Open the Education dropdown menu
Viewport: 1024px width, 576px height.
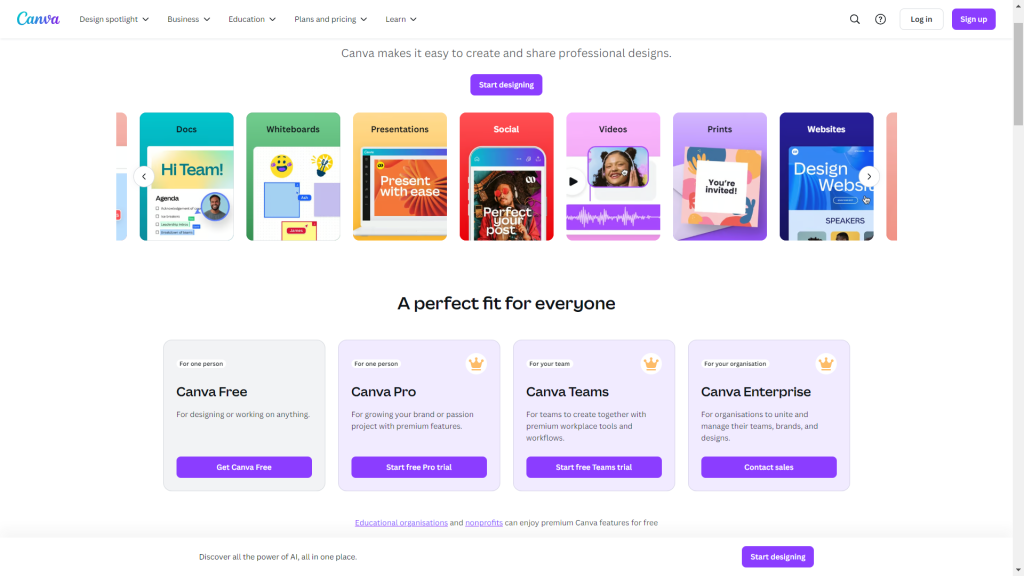(251, 19)
